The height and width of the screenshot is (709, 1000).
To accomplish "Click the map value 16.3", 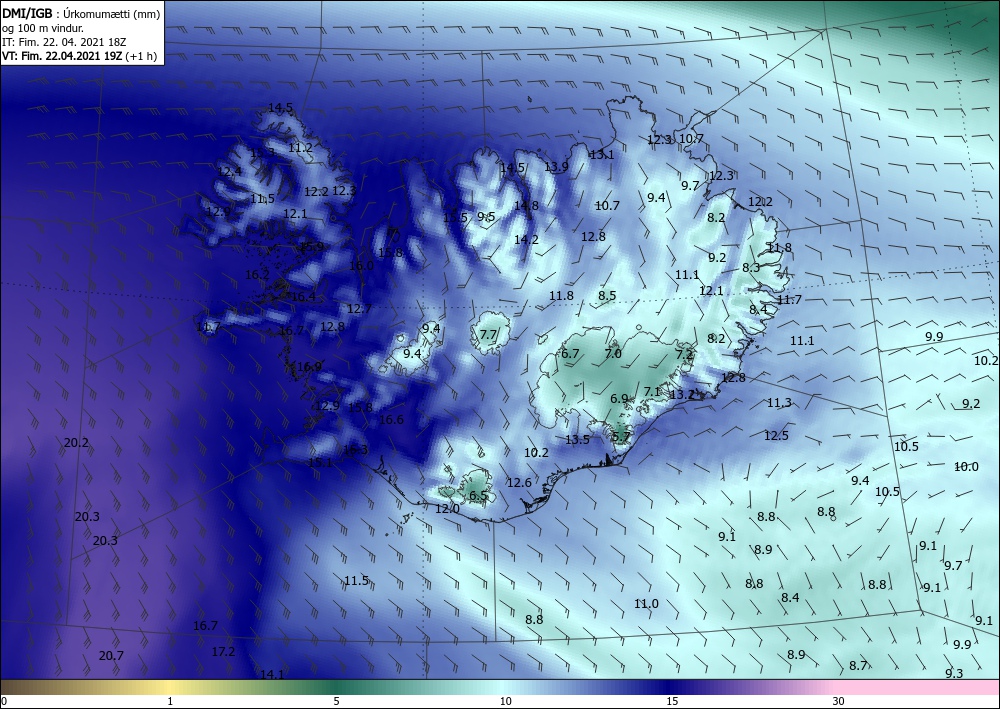I will [x=355, y=450].
